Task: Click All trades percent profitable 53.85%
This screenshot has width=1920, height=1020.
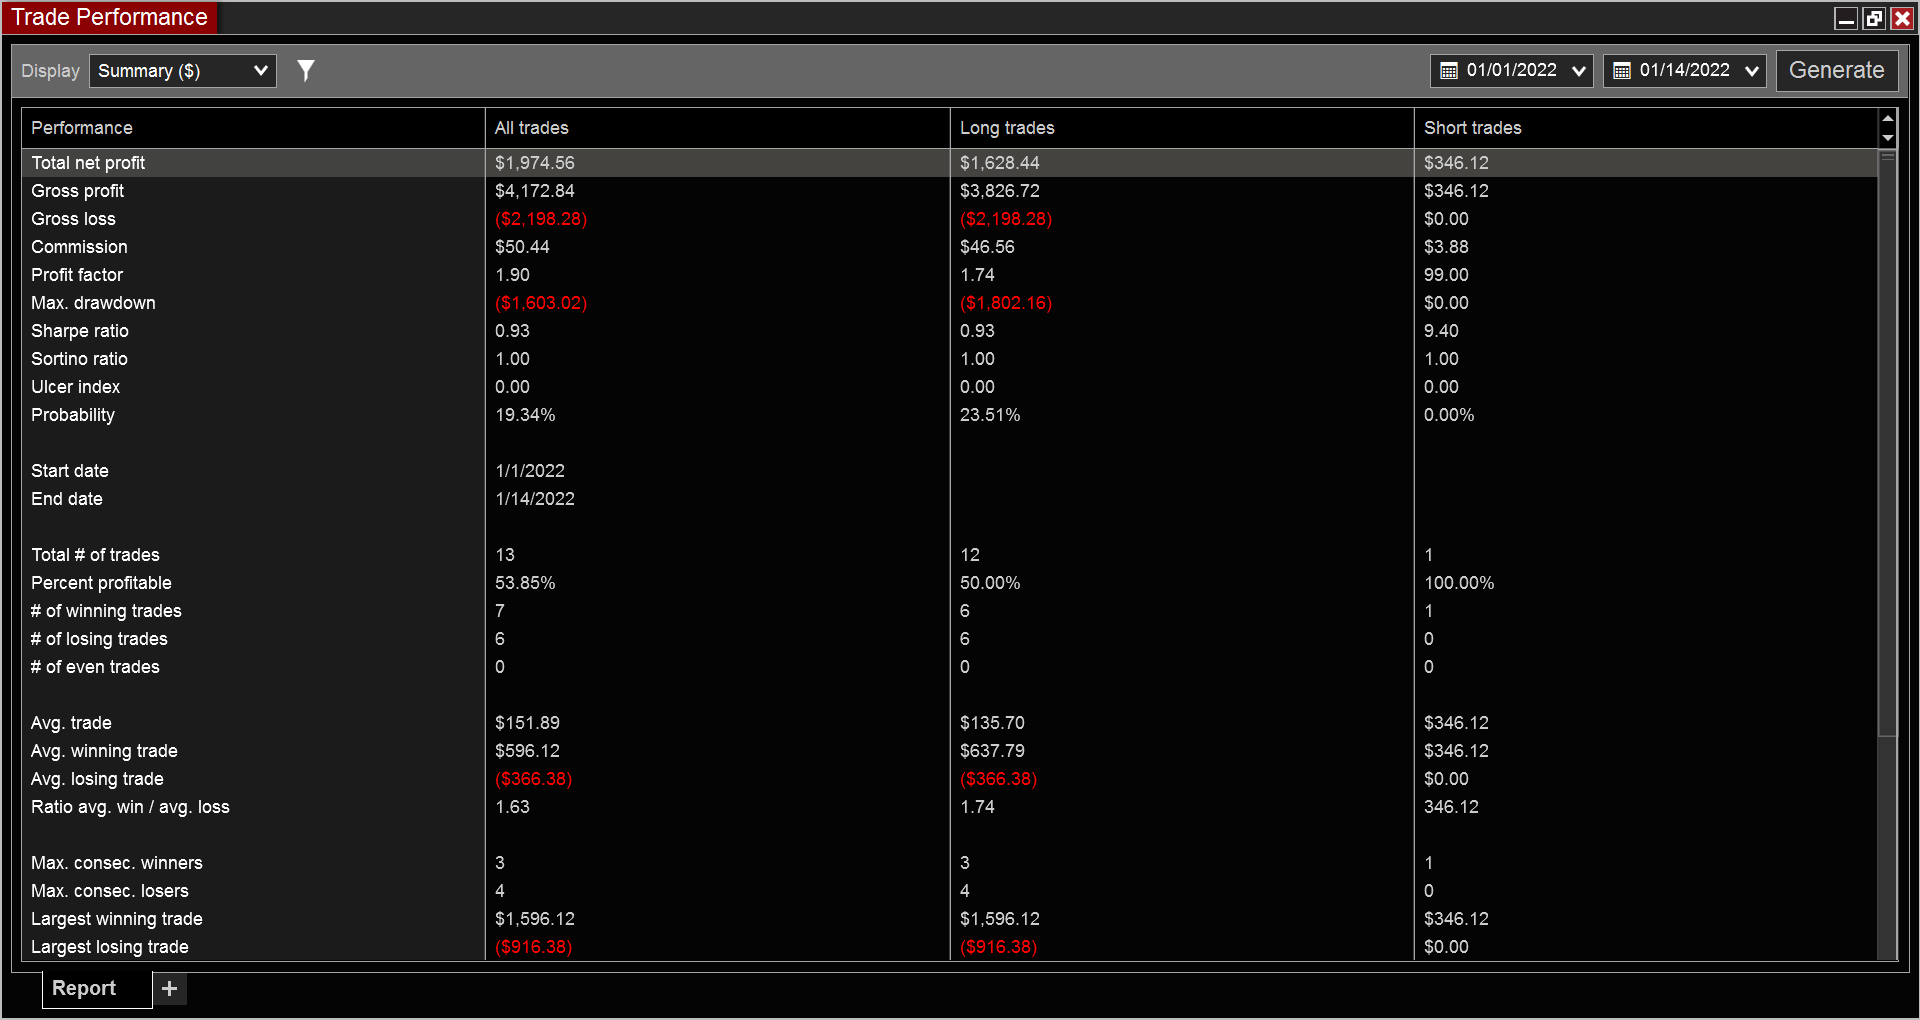Action: (x=525, y=583)
